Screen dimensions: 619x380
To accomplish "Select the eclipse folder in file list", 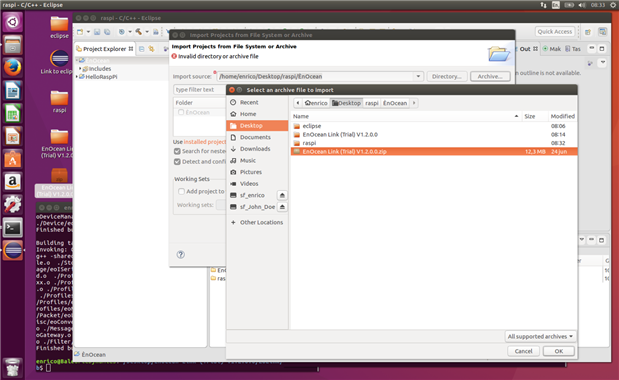I will 434,126.
